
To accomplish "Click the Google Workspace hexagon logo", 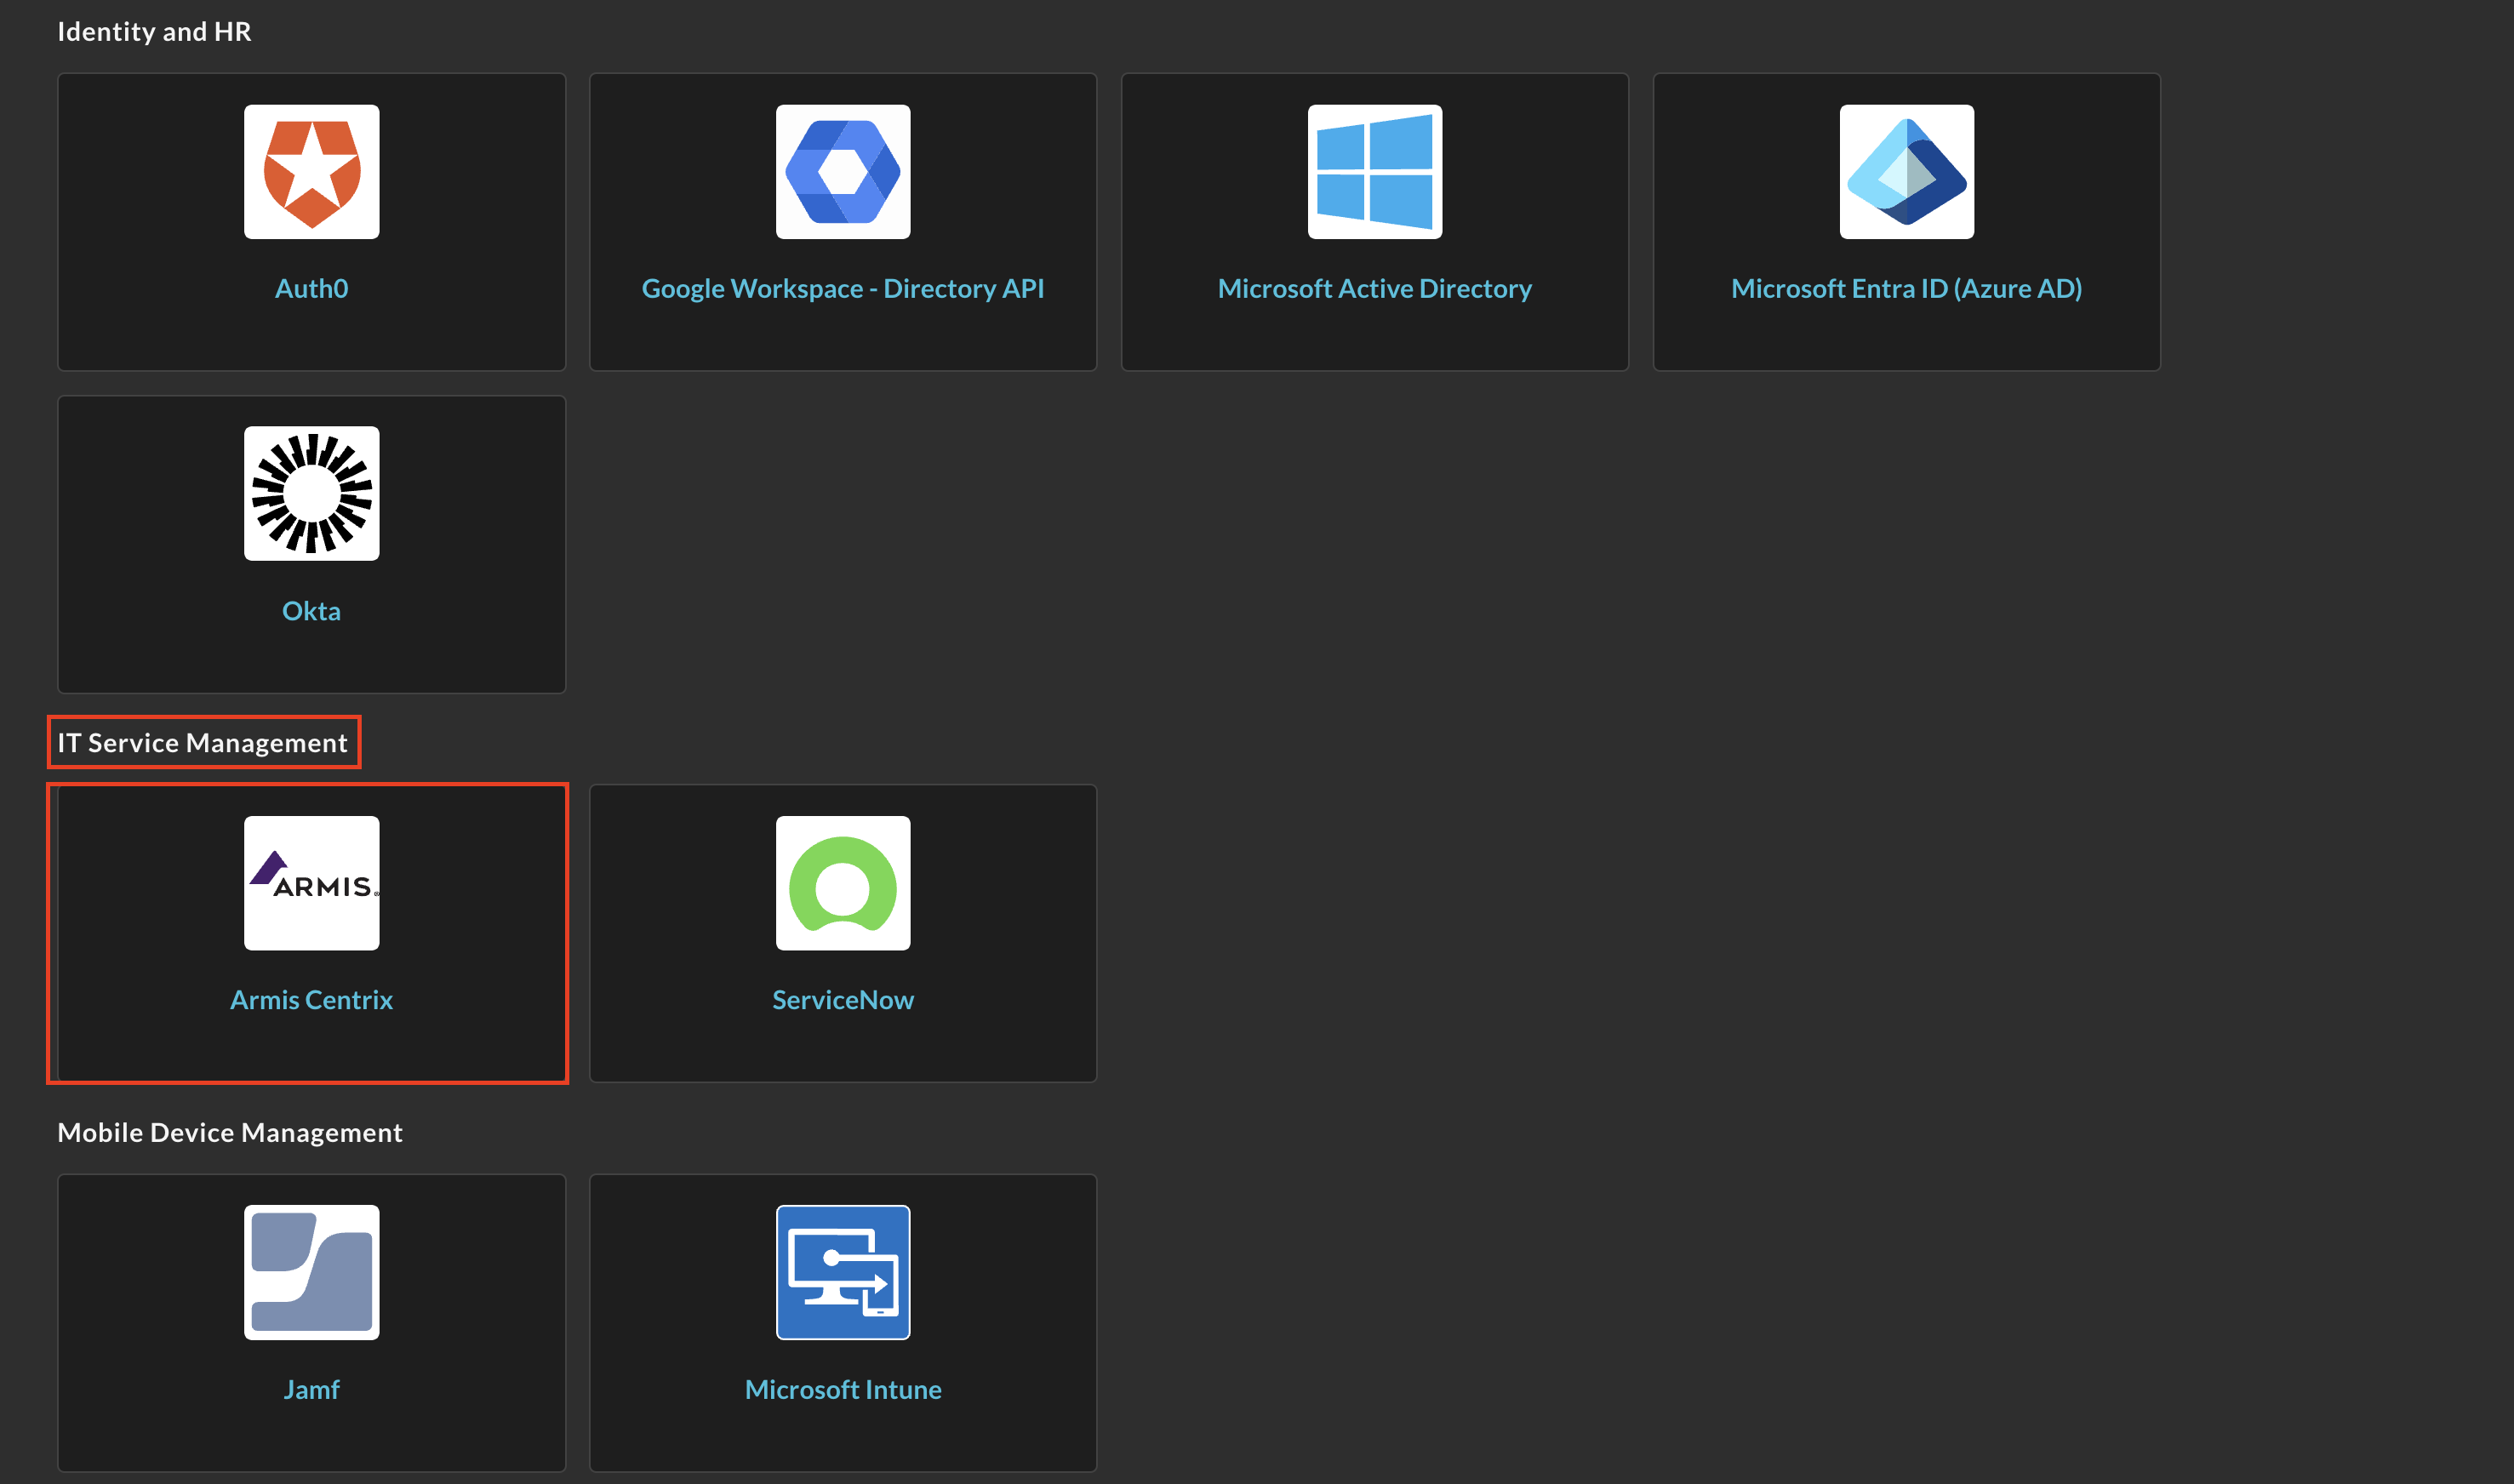I will (x=843, y=172).
